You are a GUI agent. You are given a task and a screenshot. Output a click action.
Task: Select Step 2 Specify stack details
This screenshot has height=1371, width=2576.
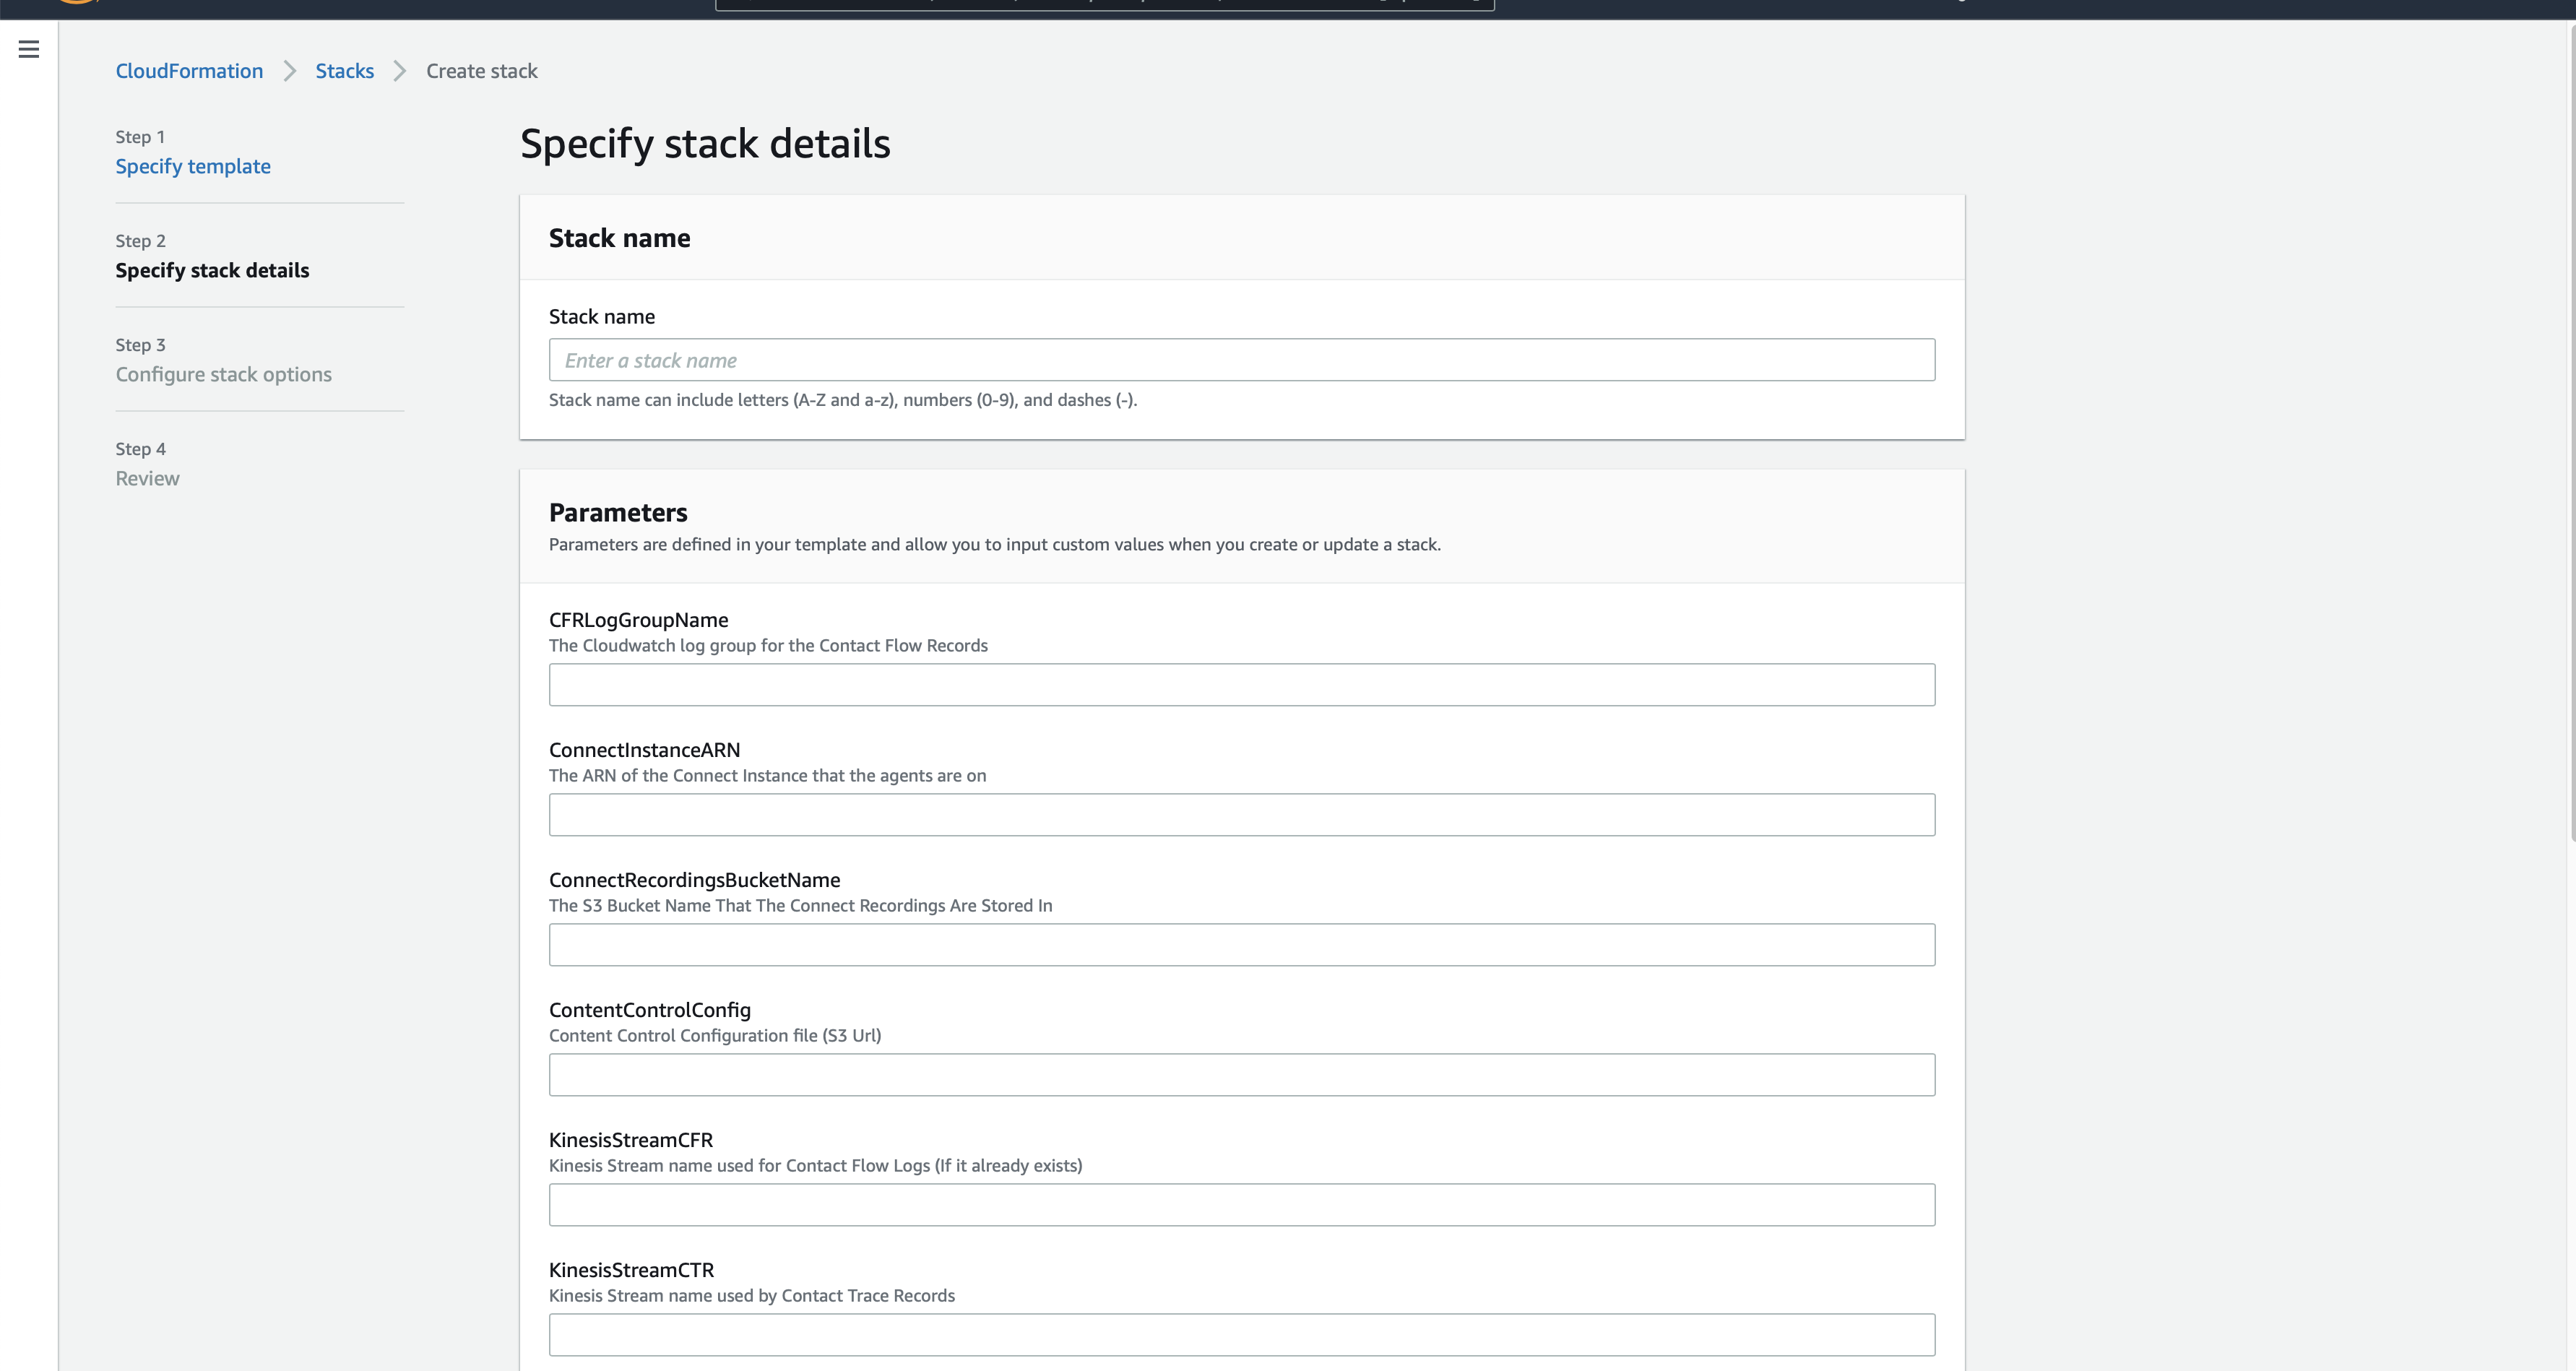tap(212, 270)
